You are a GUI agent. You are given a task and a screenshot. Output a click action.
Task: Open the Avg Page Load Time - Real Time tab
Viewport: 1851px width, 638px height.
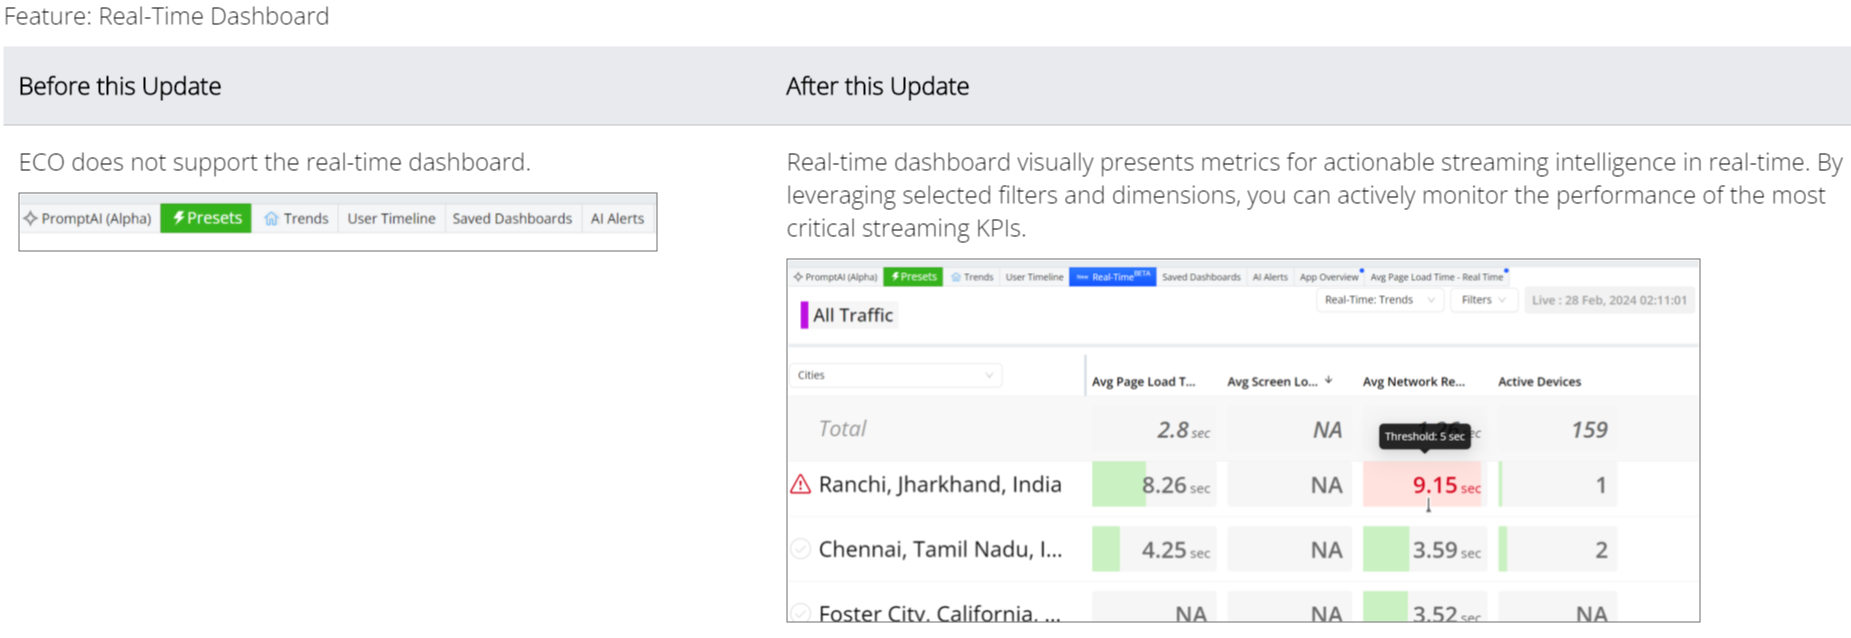[1436, 277]
